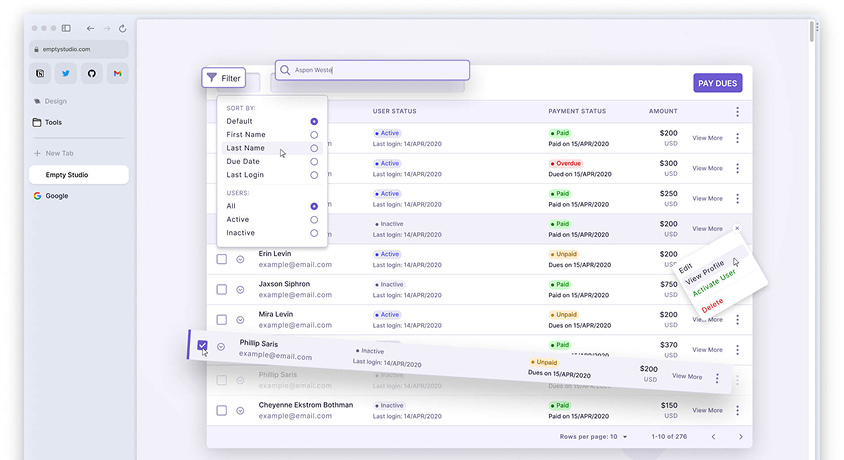
Task: Toggle the browser sidebar panel icon
Action: (x=66, y=28)
